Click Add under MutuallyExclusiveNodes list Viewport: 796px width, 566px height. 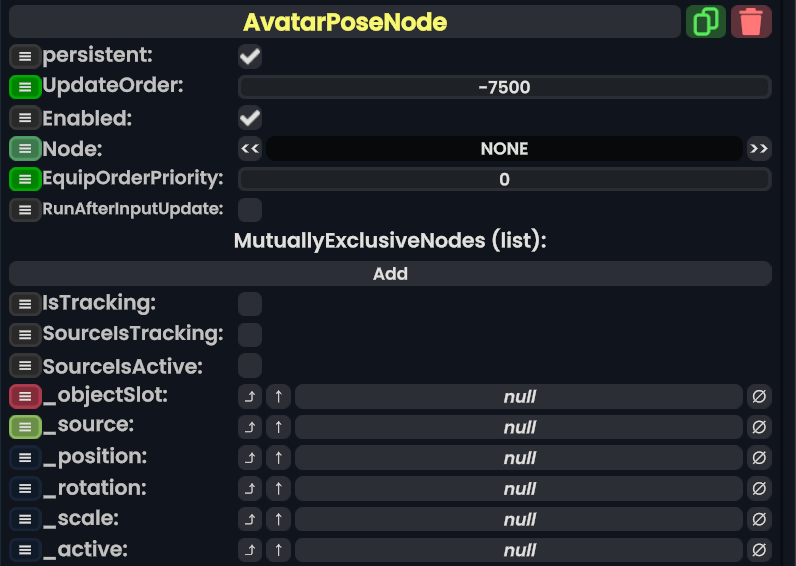click(x=390, y=273)
